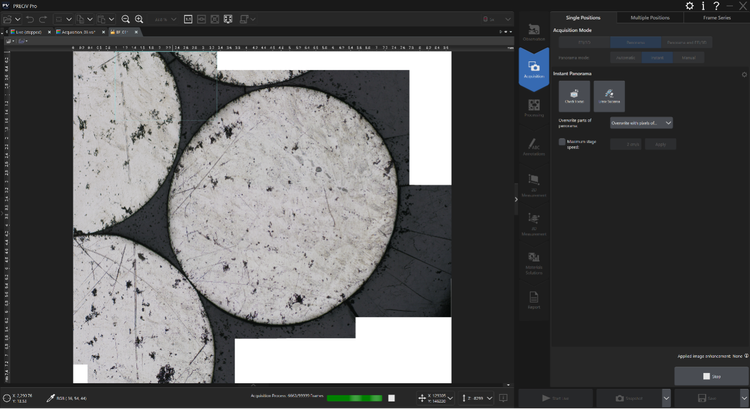Open the info icon in title bar
This screenshot has width=750, height=410.
click(702, 6)
